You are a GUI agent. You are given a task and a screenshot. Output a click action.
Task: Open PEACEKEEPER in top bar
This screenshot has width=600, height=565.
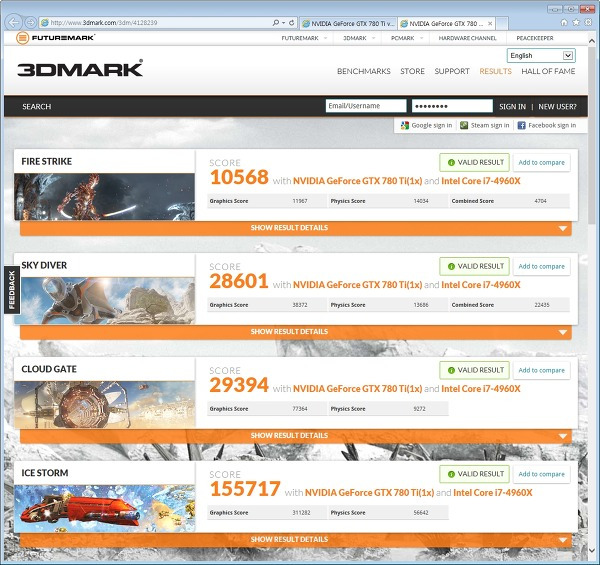point(535,38)
